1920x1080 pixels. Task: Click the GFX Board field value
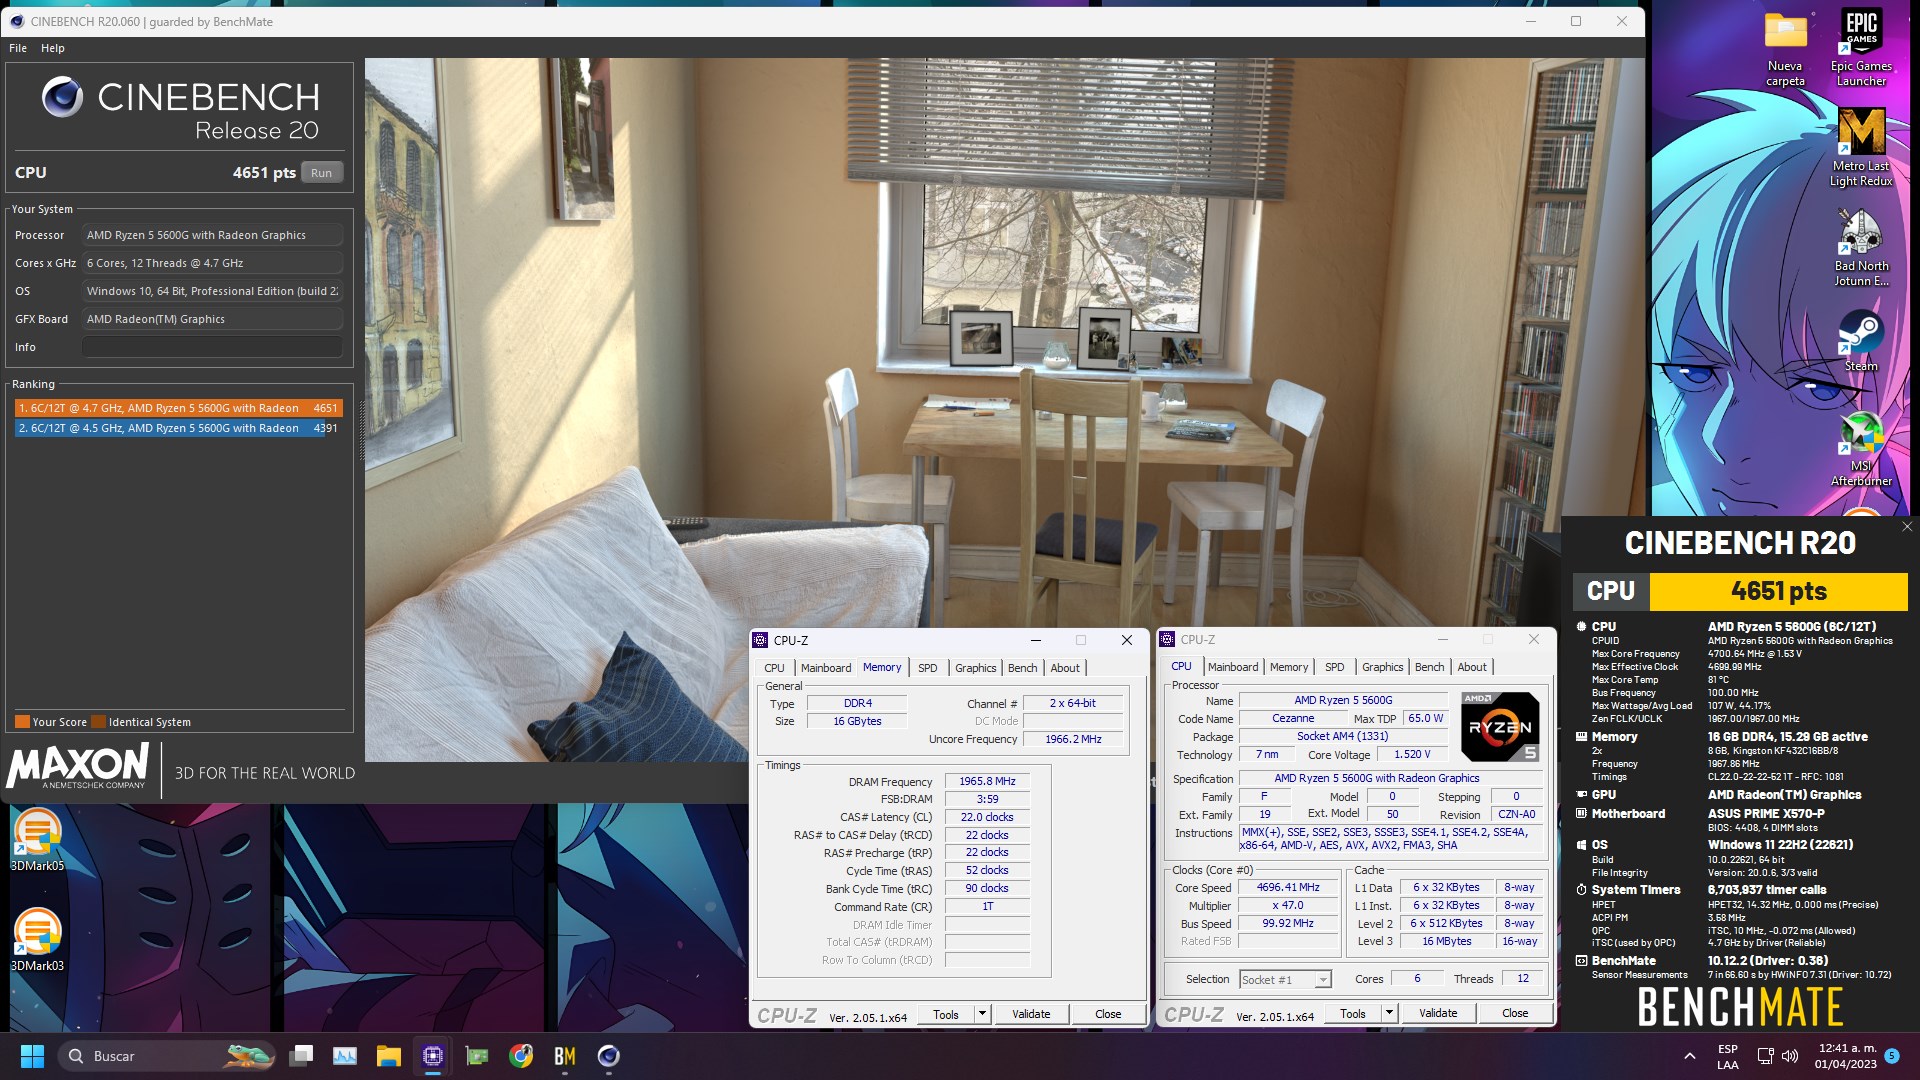[212, 319]
